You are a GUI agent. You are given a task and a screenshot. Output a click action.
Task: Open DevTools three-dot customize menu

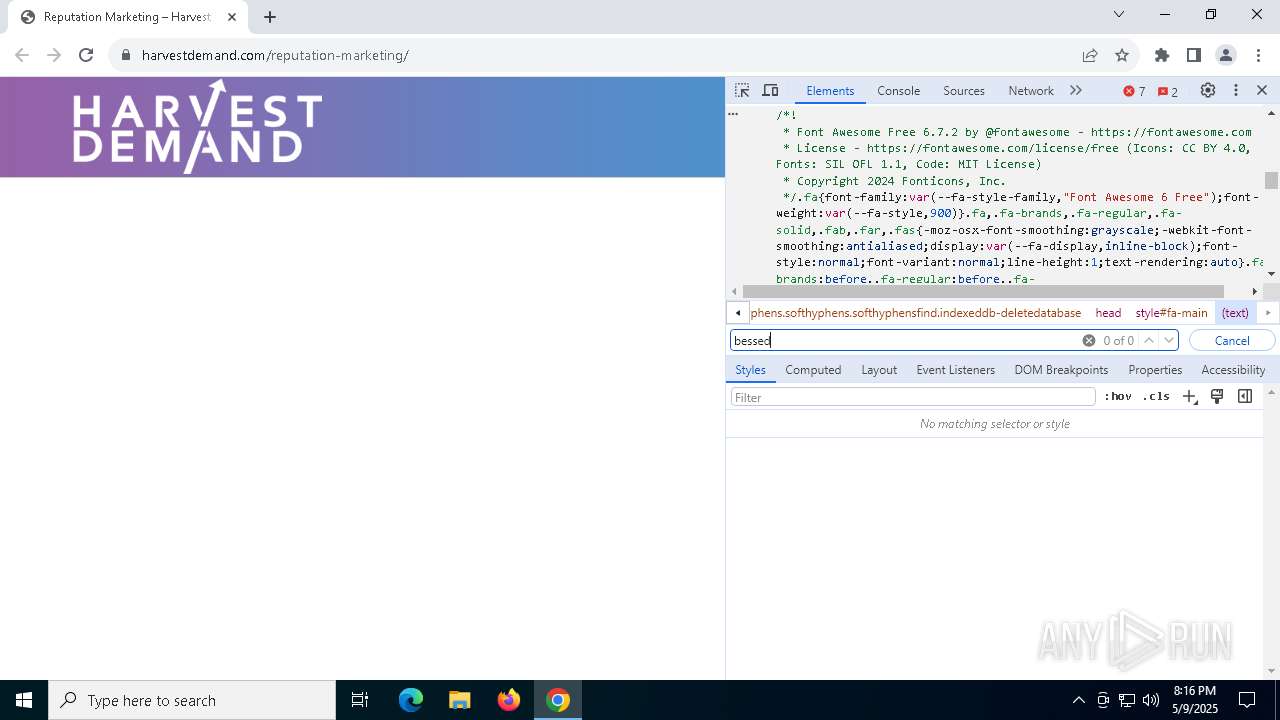1236,90
